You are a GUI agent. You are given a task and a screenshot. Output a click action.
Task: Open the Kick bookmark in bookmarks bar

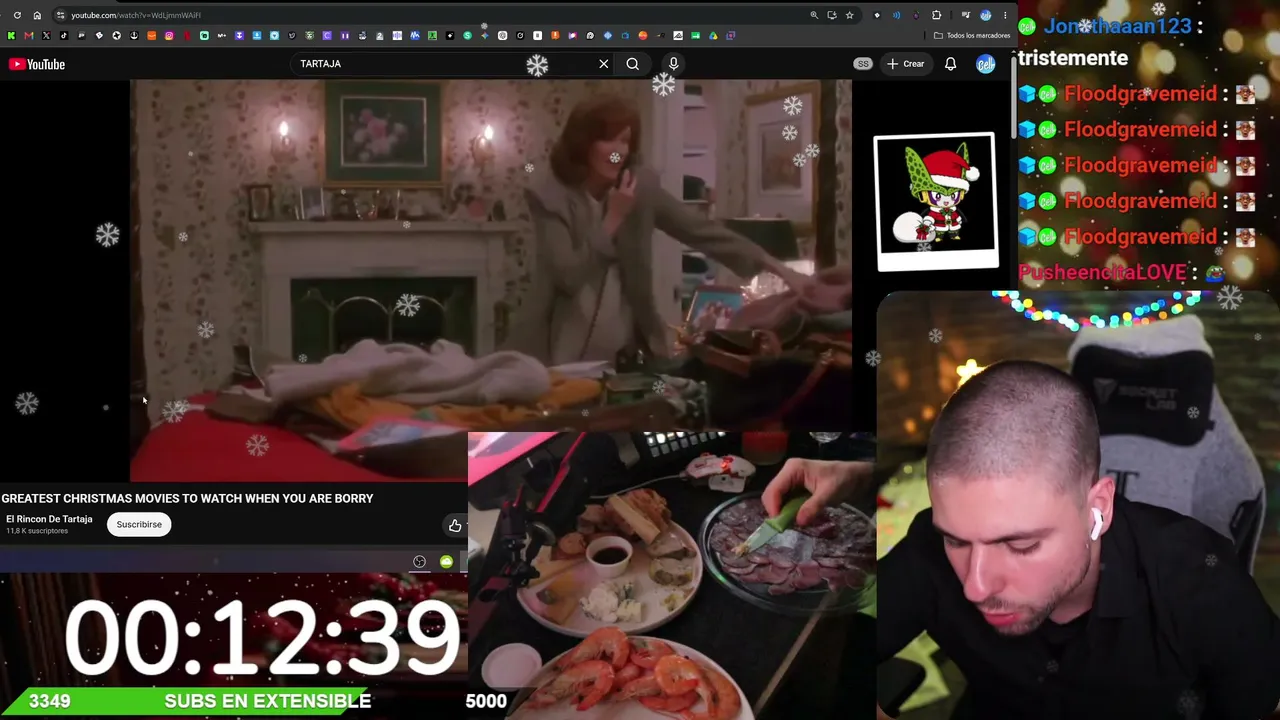click(x=11, y=35)
